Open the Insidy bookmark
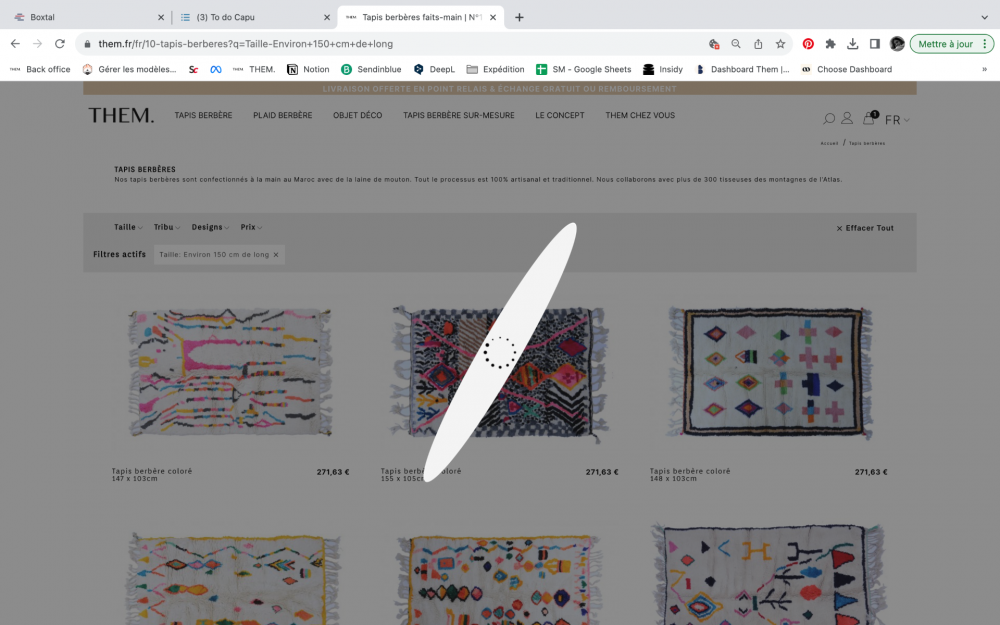Viewport: 1000px width, 625px height. [x=663, y=69]
